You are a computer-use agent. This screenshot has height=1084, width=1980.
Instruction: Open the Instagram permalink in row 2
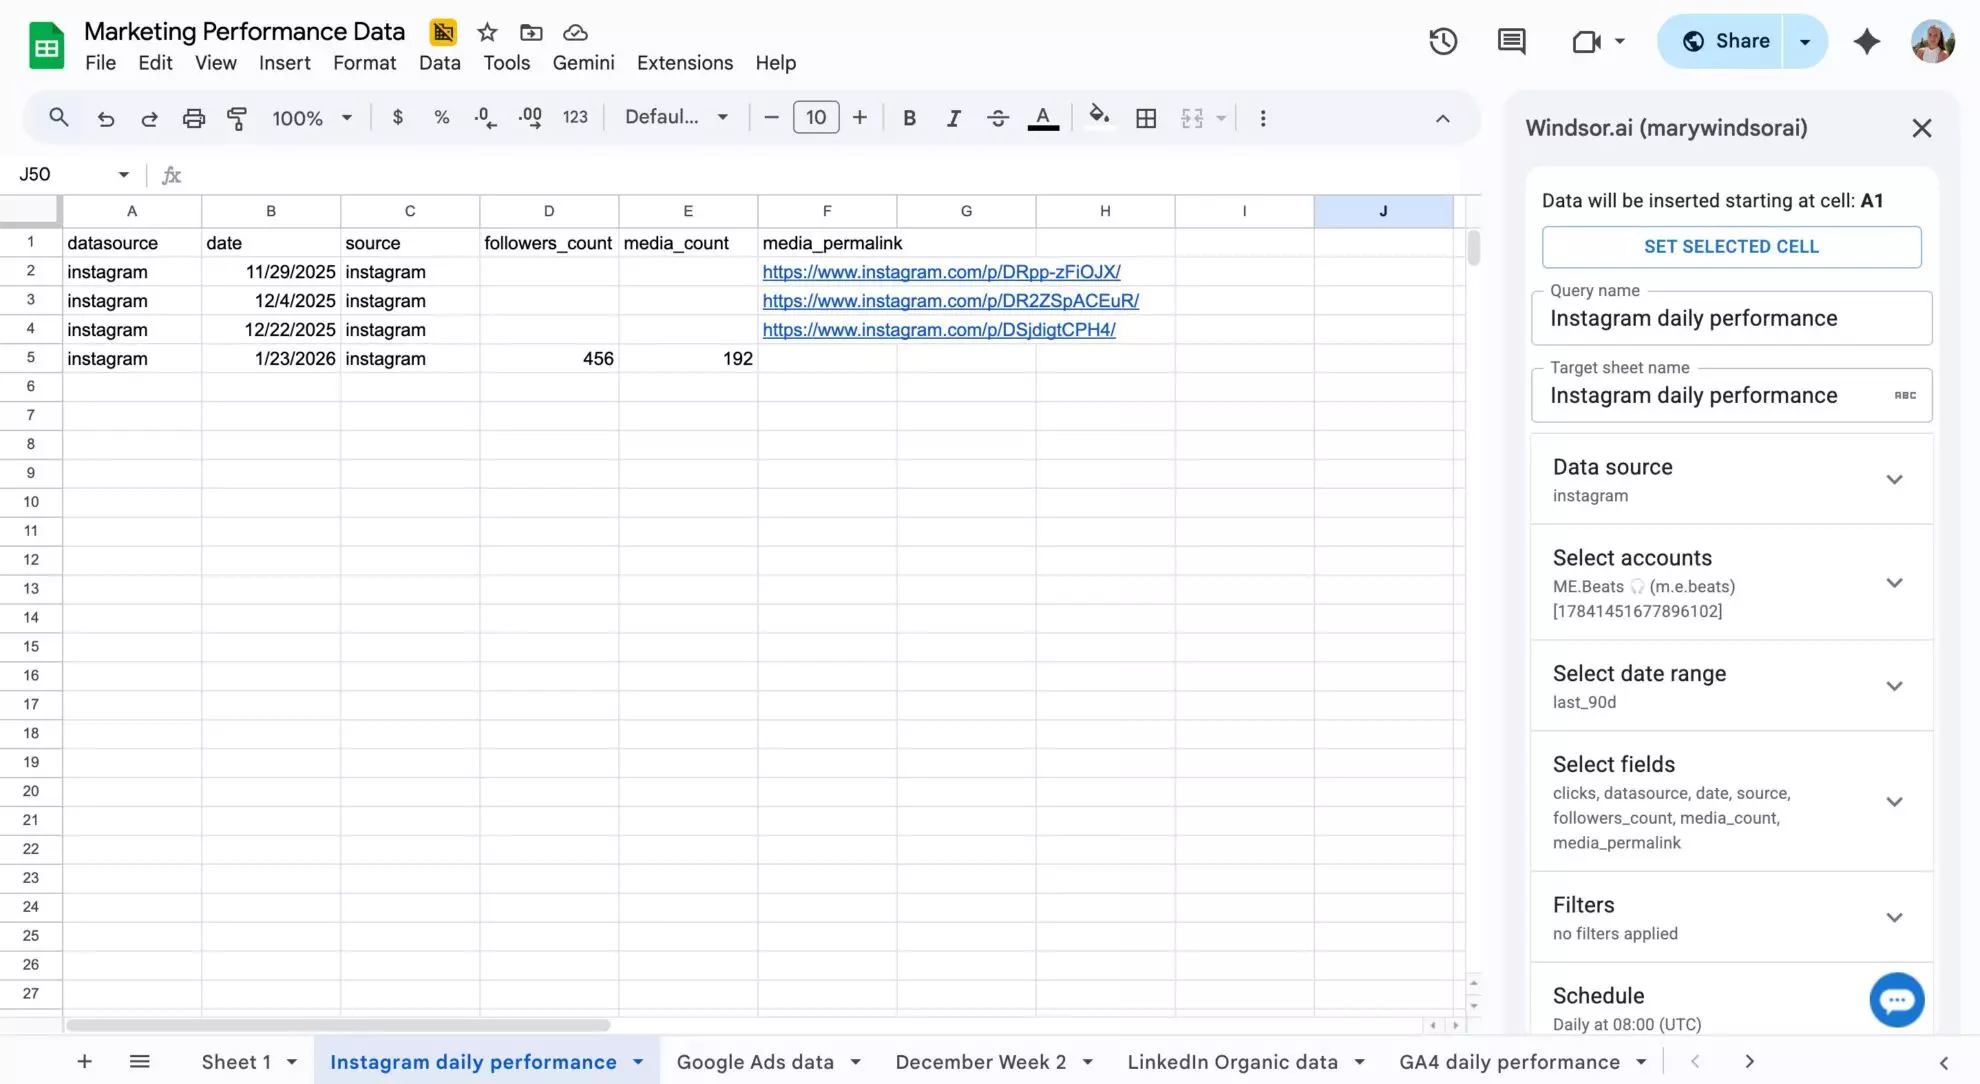coord(941,271)
